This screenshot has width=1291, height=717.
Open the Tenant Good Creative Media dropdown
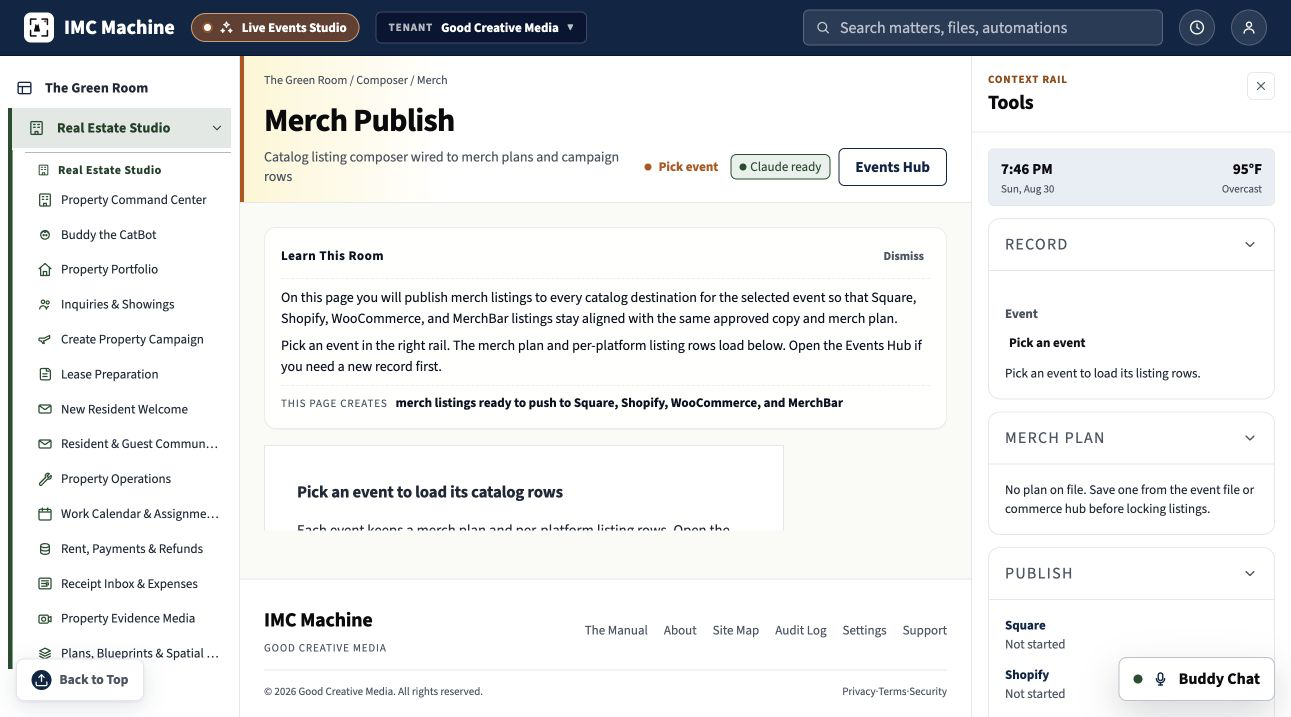[x=481, y=28]
